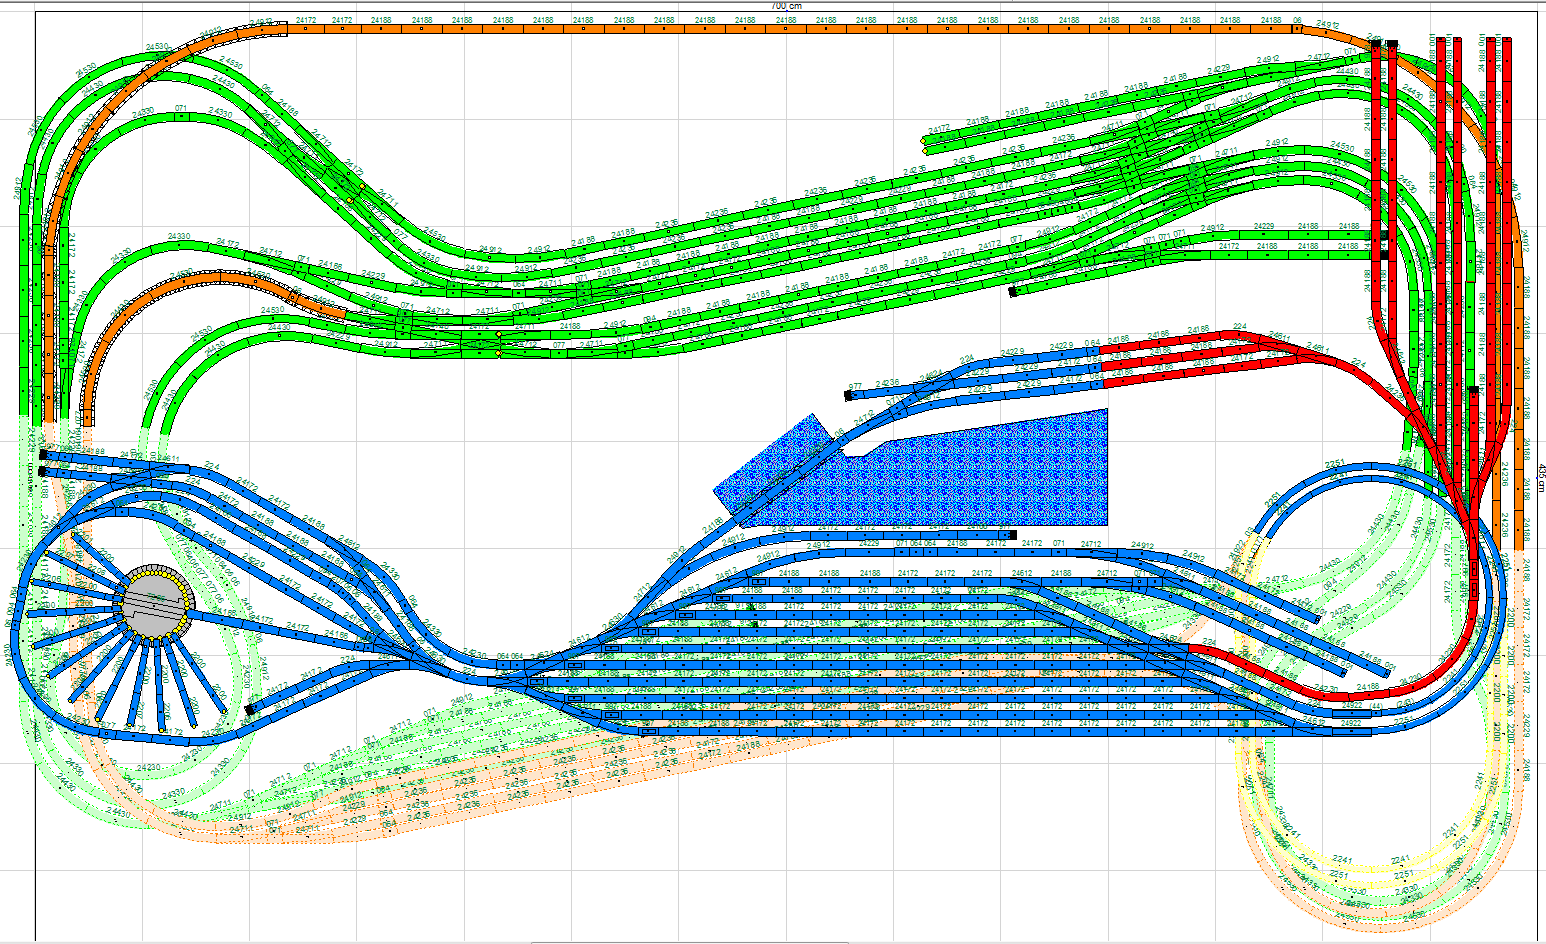The height and width of the screenshot is (944, 1546).
Task: Select the gray turntable bridge disc
Action: (x=155, y=604)
